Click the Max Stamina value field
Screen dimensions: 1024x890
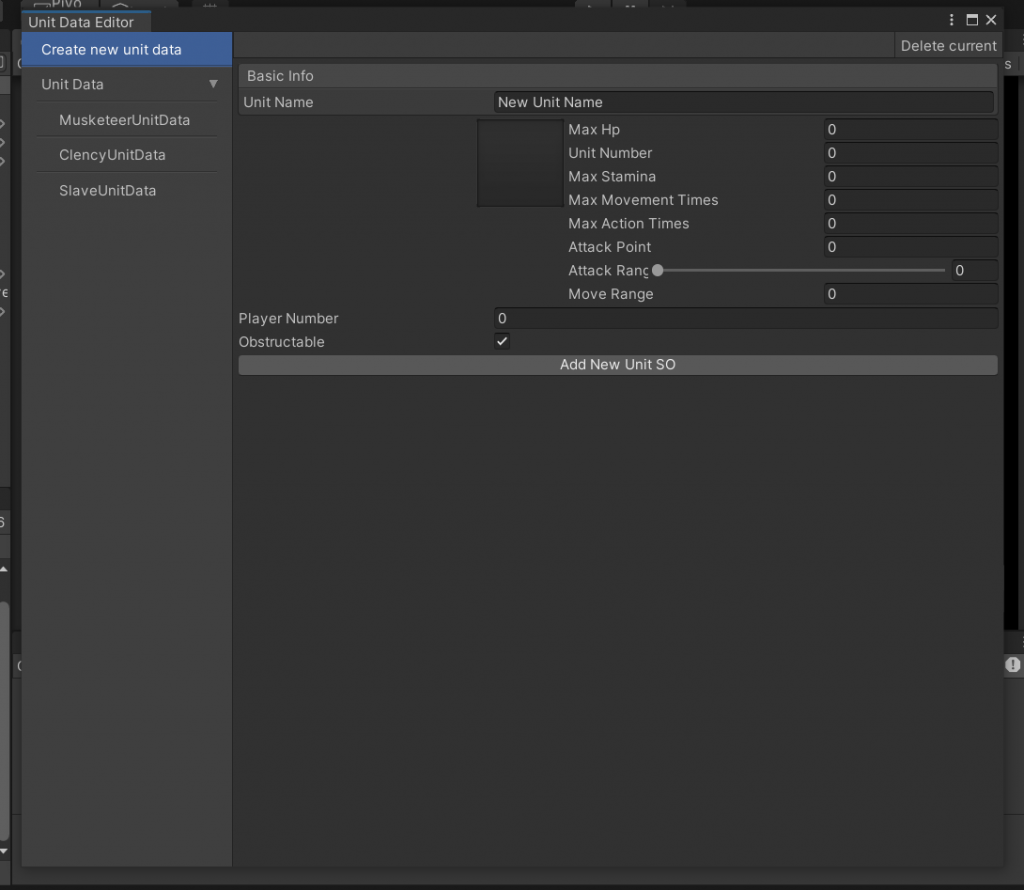point(910,176)
